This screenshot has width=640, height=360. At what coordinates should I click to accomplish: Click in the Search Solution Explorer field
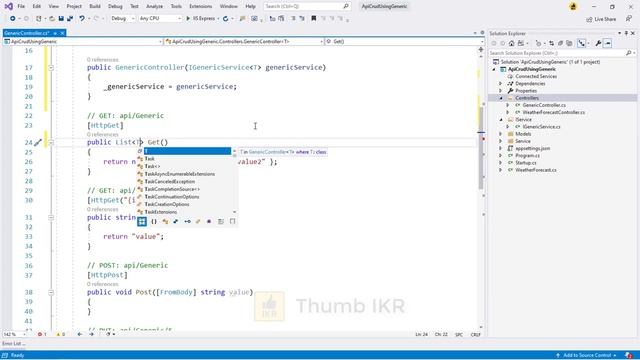[557, 53]
